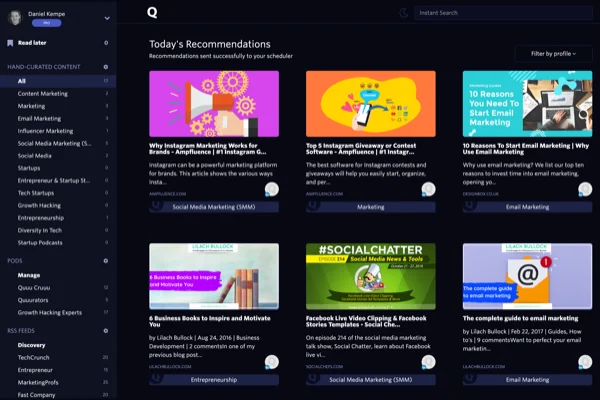This screenshot has width=600, height=400.
Task: Open the Instagram Giveaway article thumbnail
Action: [x=370, y=104]
